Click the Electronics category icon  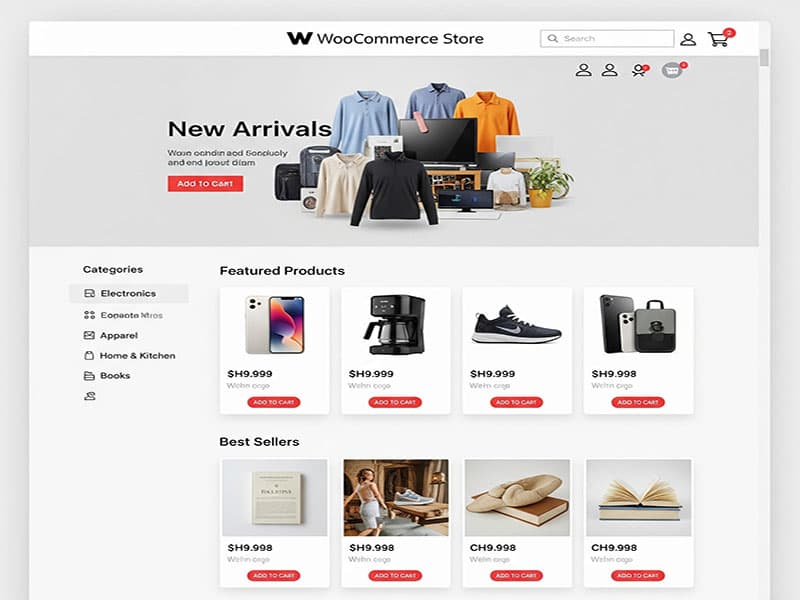tap(89, 293)
